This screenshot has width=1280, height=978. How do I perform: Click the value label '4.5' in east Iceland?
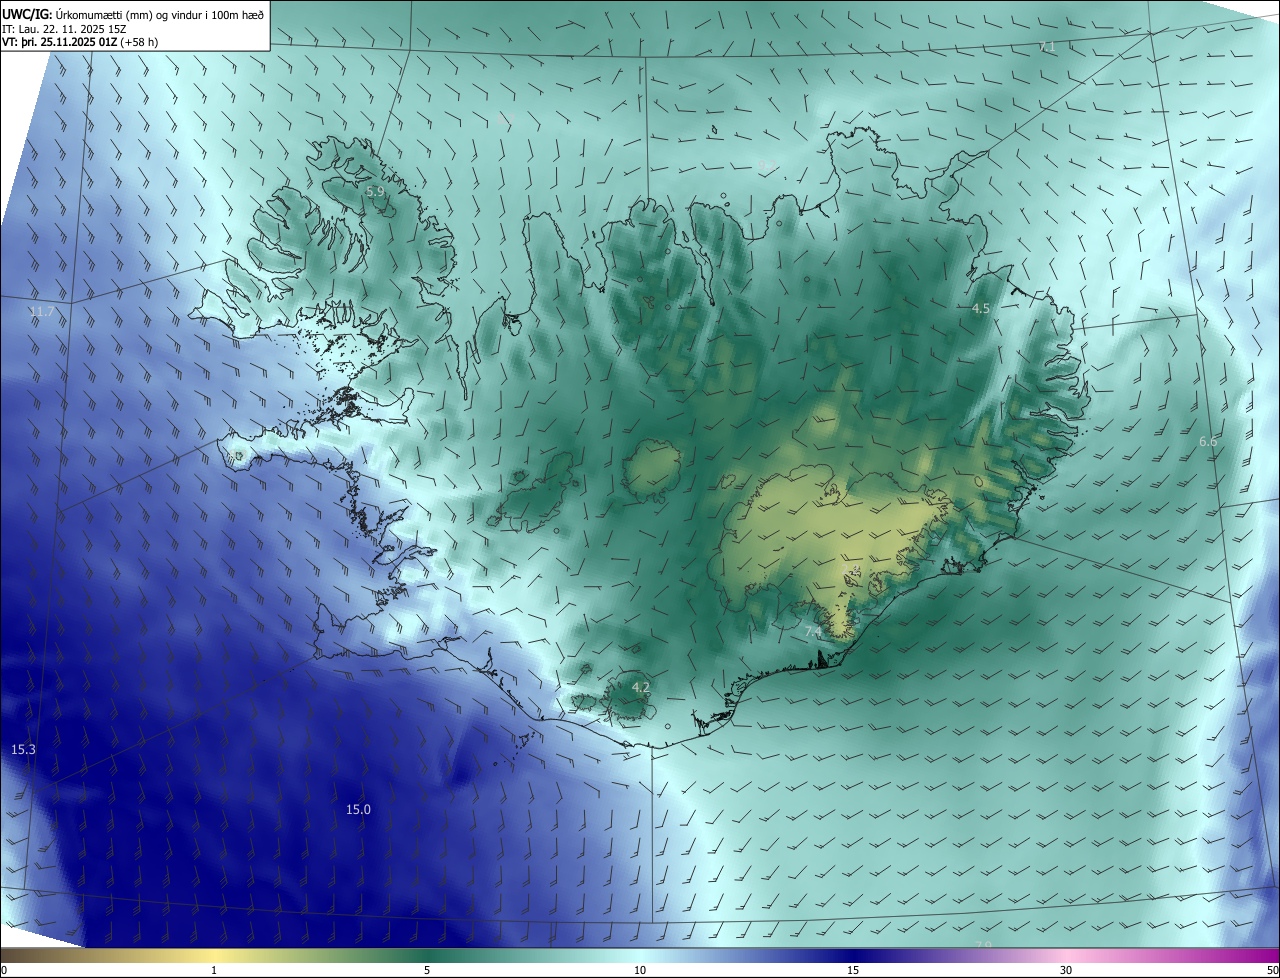coord(981,309)
